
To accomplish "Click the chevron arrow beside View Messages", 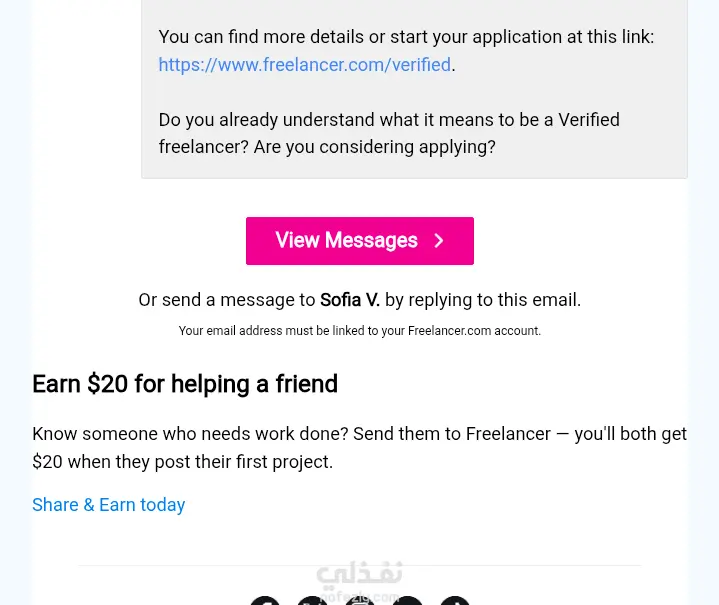I will 438,241.
